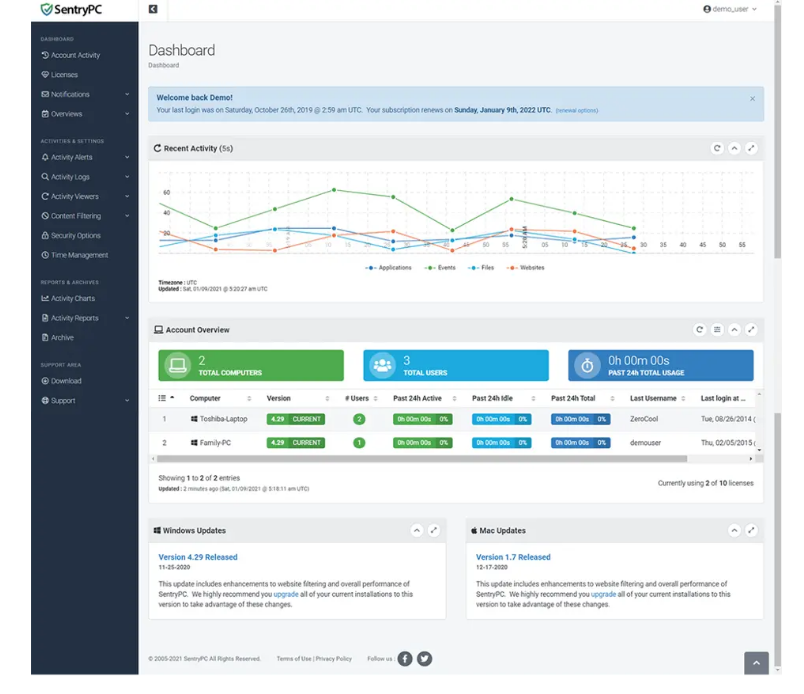Click upgrade link in Mac Updates

click(x=604, y=594)
